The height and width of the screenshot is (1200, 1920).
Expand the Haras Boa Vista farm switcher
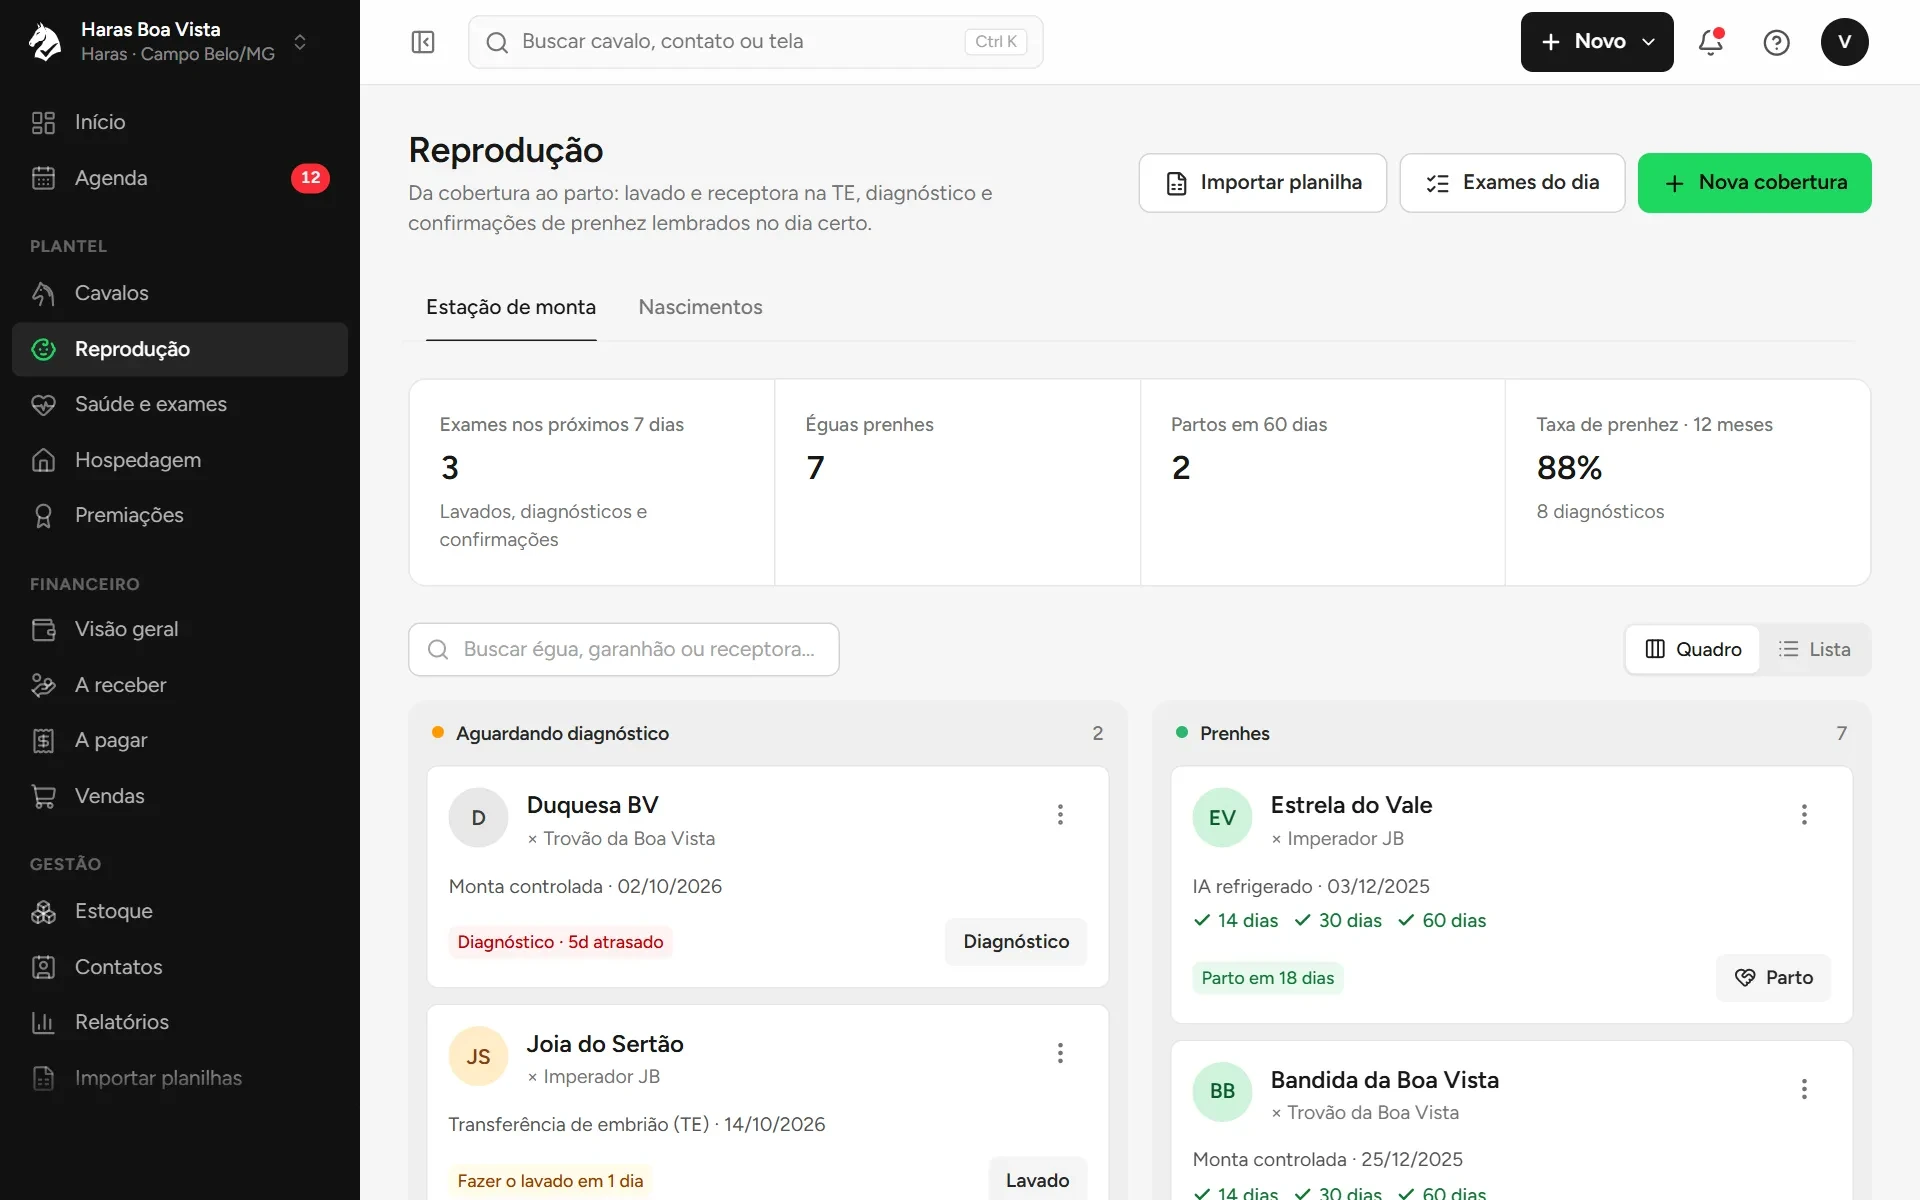coord(300,42)
